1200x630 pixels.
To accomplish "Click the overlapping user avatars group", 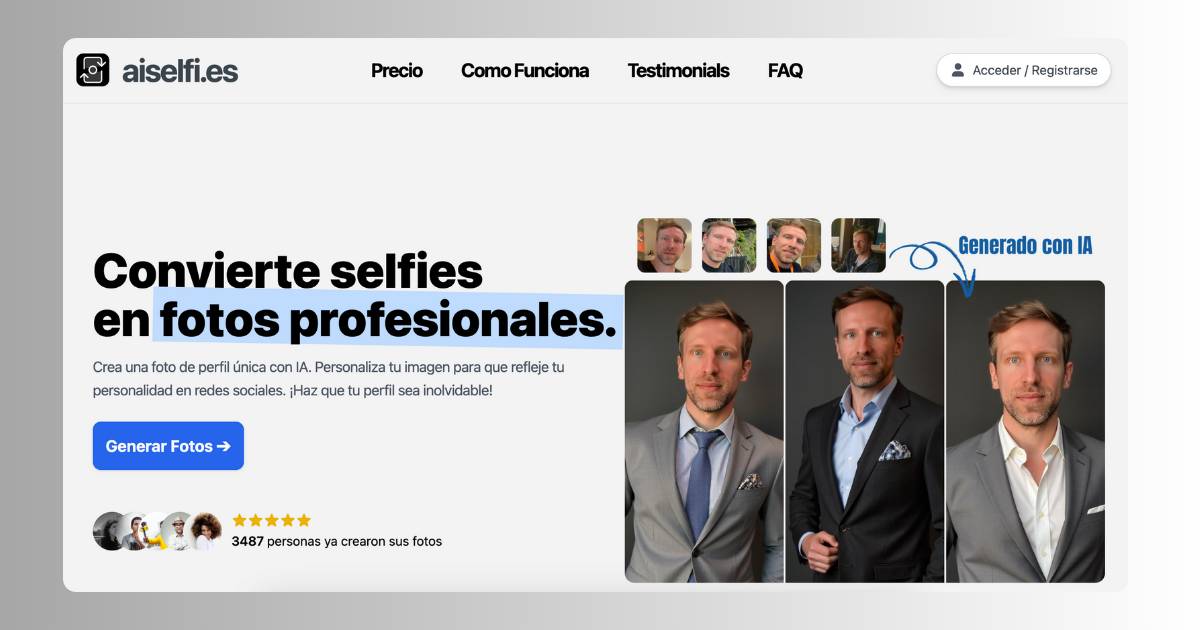I will (x=157, y=531).
